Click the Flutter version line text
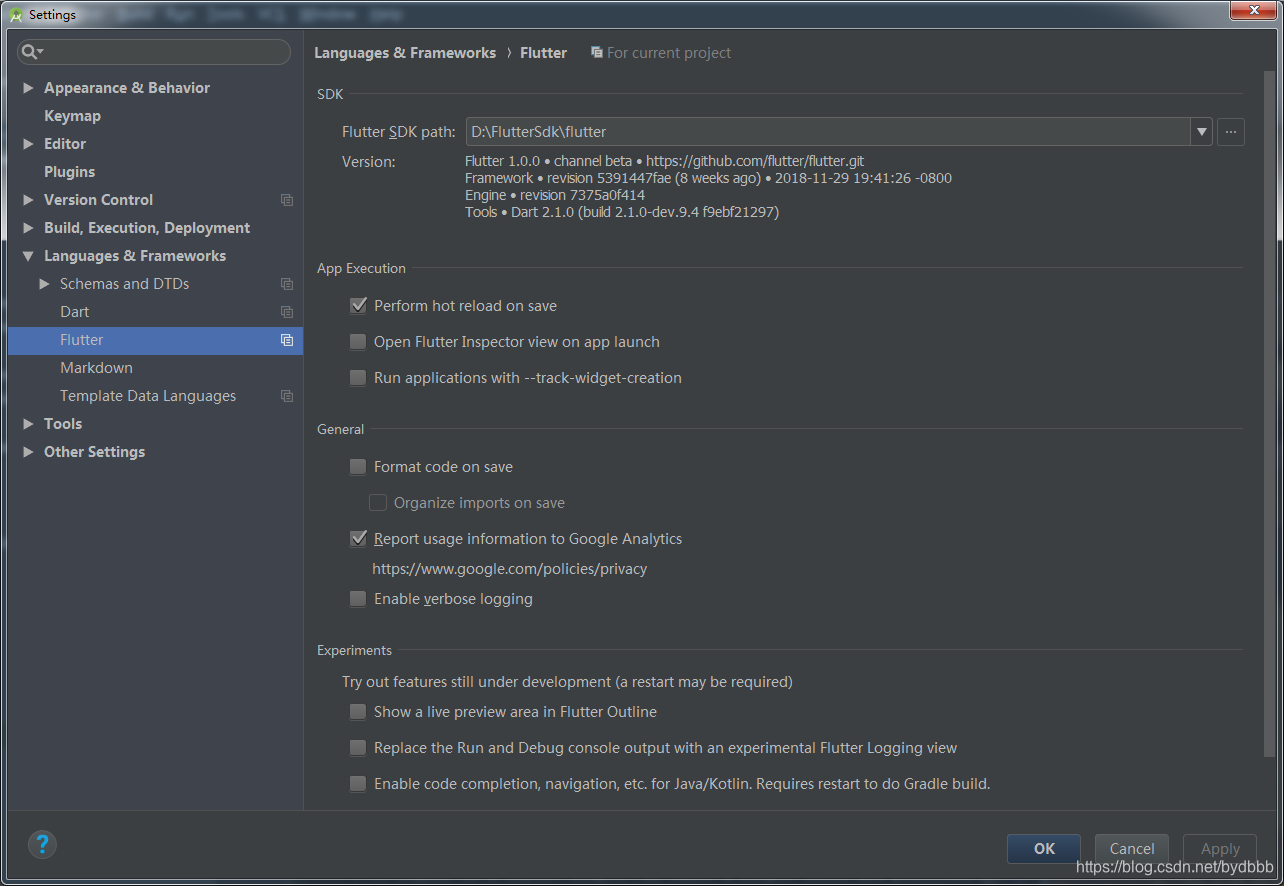Viewport: 1284px width, 886px height. pos(665,161)
